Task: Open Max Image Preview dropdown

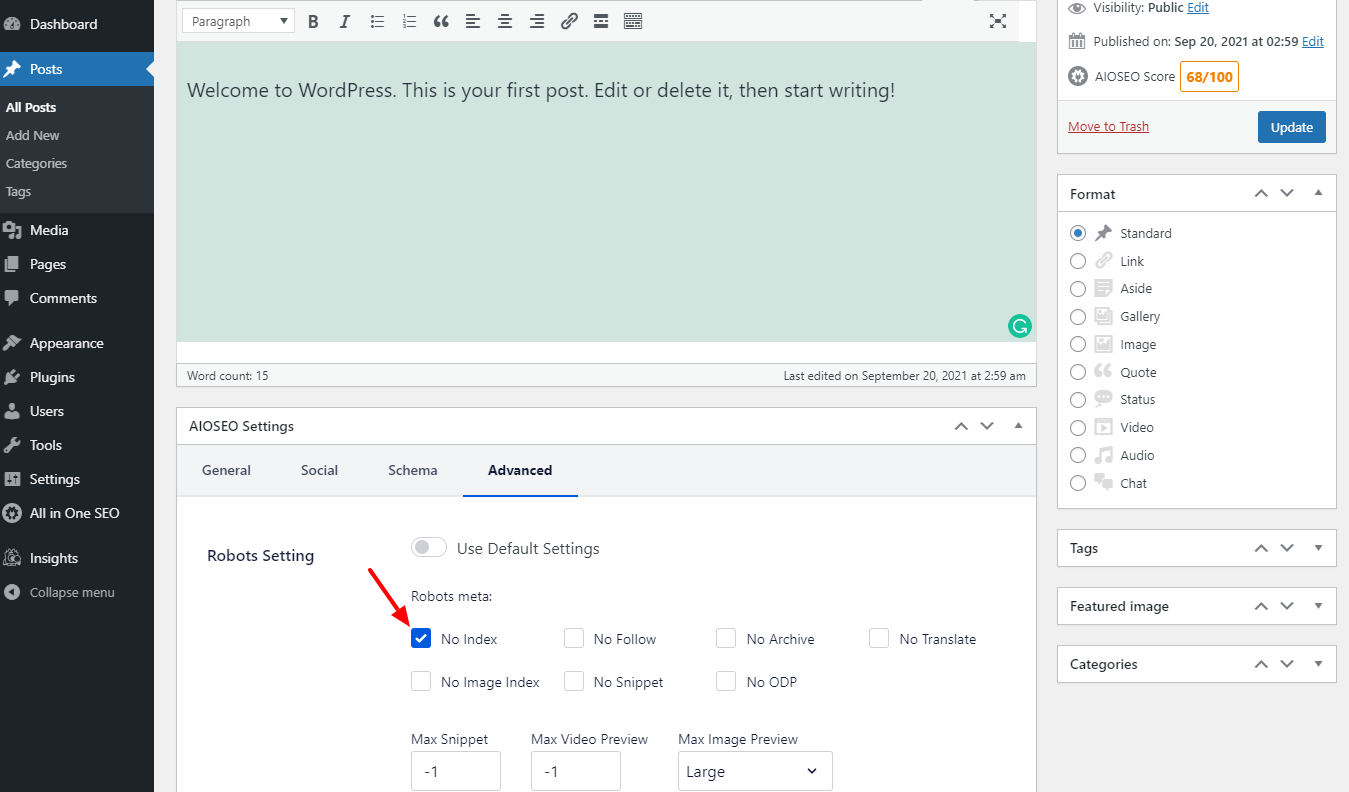Action: 755,771
